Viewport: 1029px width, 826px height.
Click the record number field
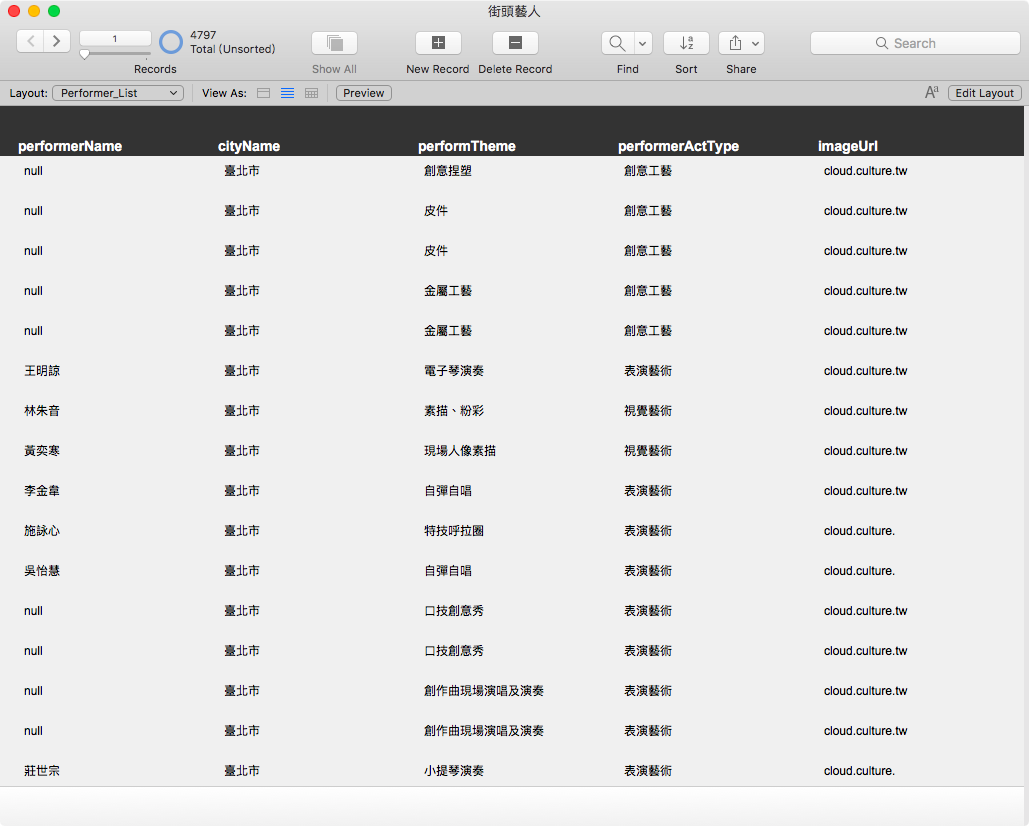pos(115,39)
